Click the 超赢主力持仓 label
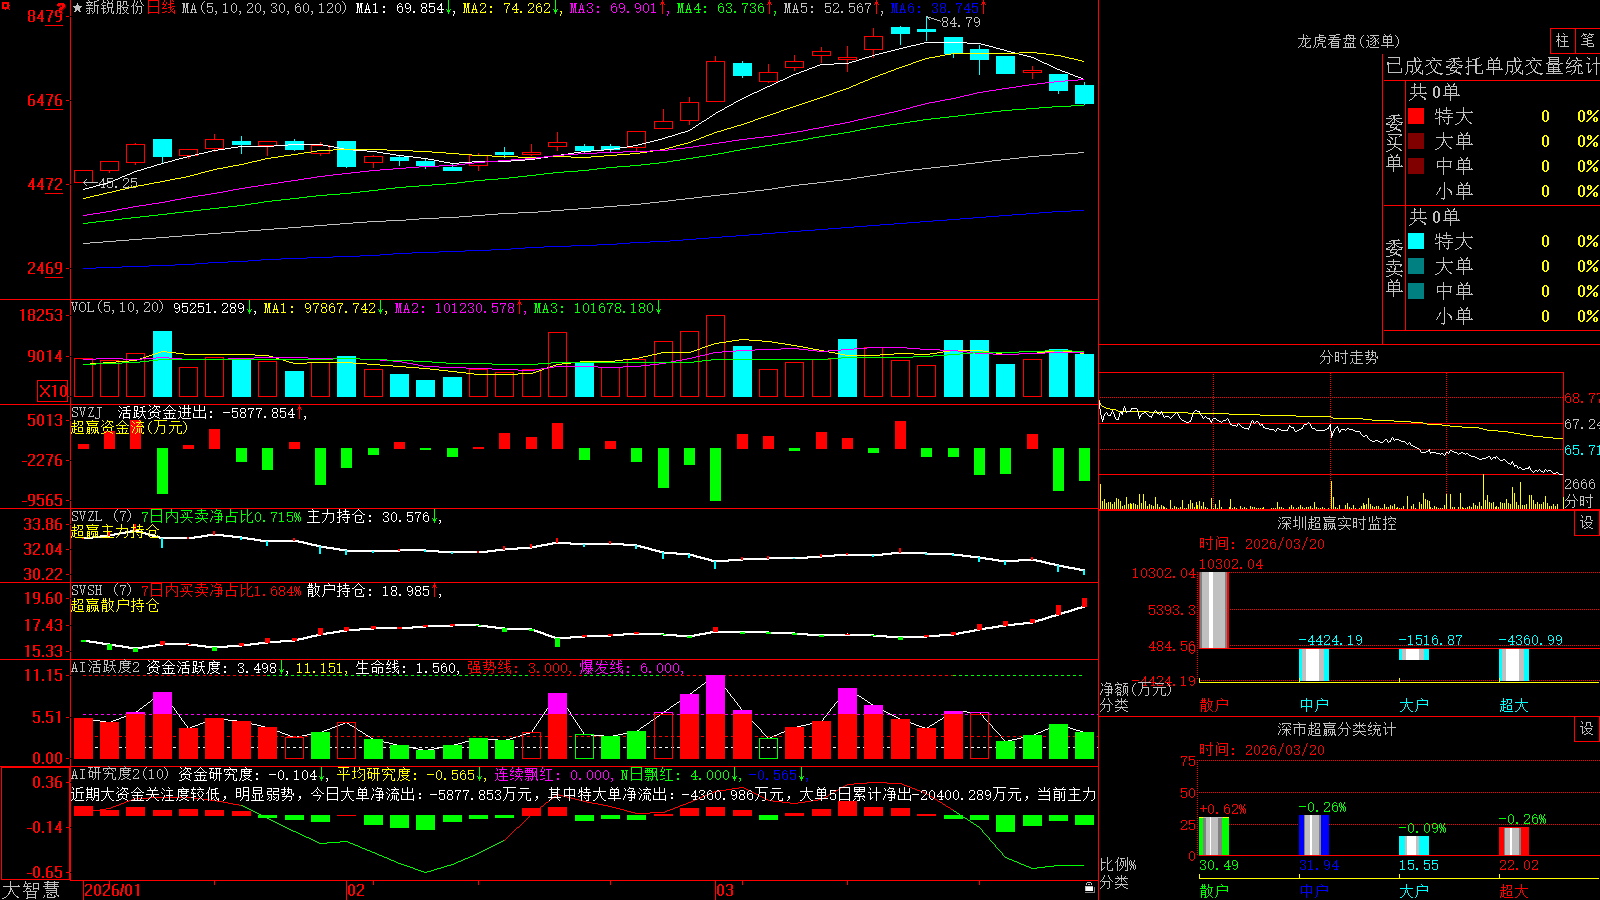This screenshot has height=900, width=1600. 115,531
